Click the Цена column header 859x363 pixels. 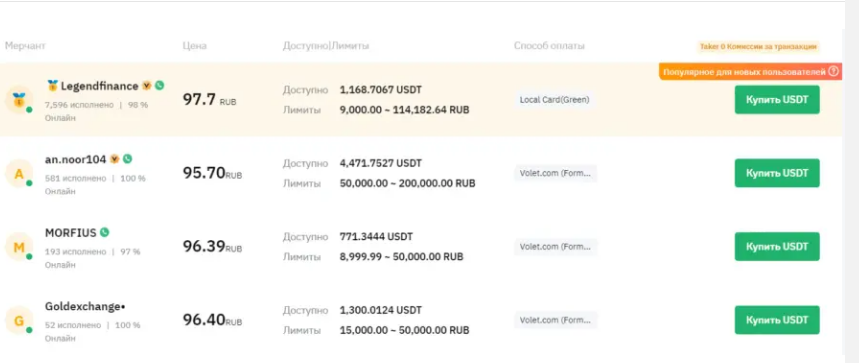point(194,46)
